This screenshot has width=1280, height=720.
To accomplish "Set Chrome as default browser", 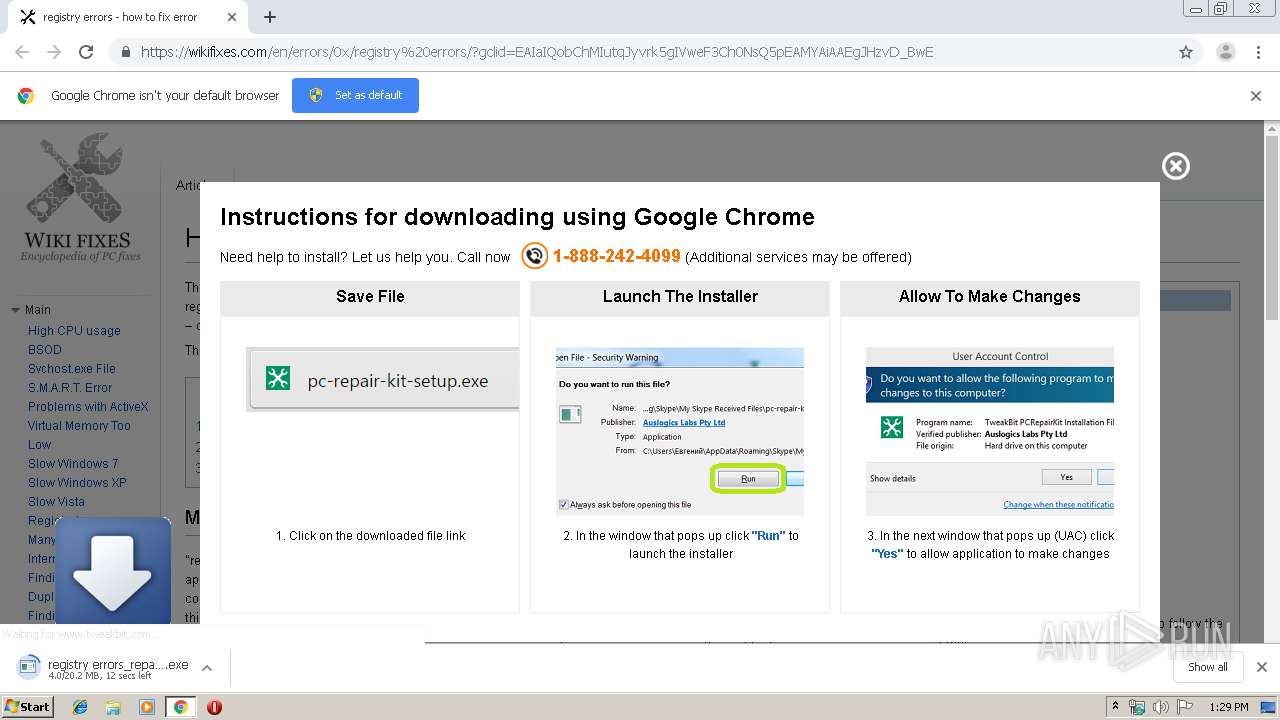I will click(x=355, y=95).
